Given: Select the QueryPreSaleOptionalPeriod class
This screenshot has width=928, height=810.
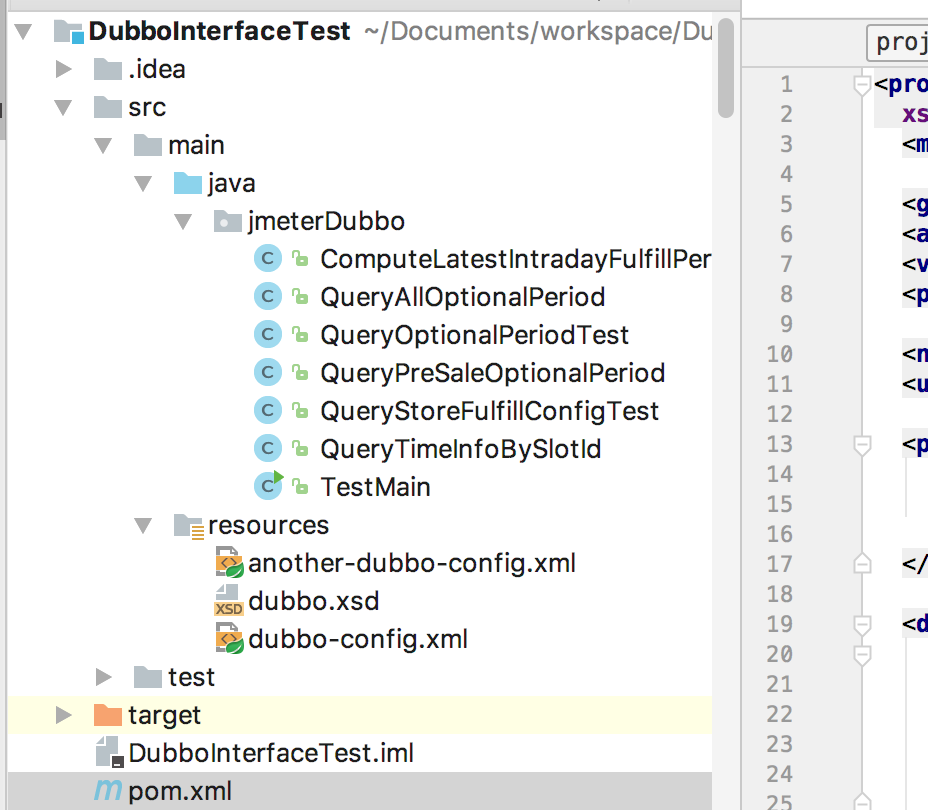Looking at the screenshot, I should point(493,373).
